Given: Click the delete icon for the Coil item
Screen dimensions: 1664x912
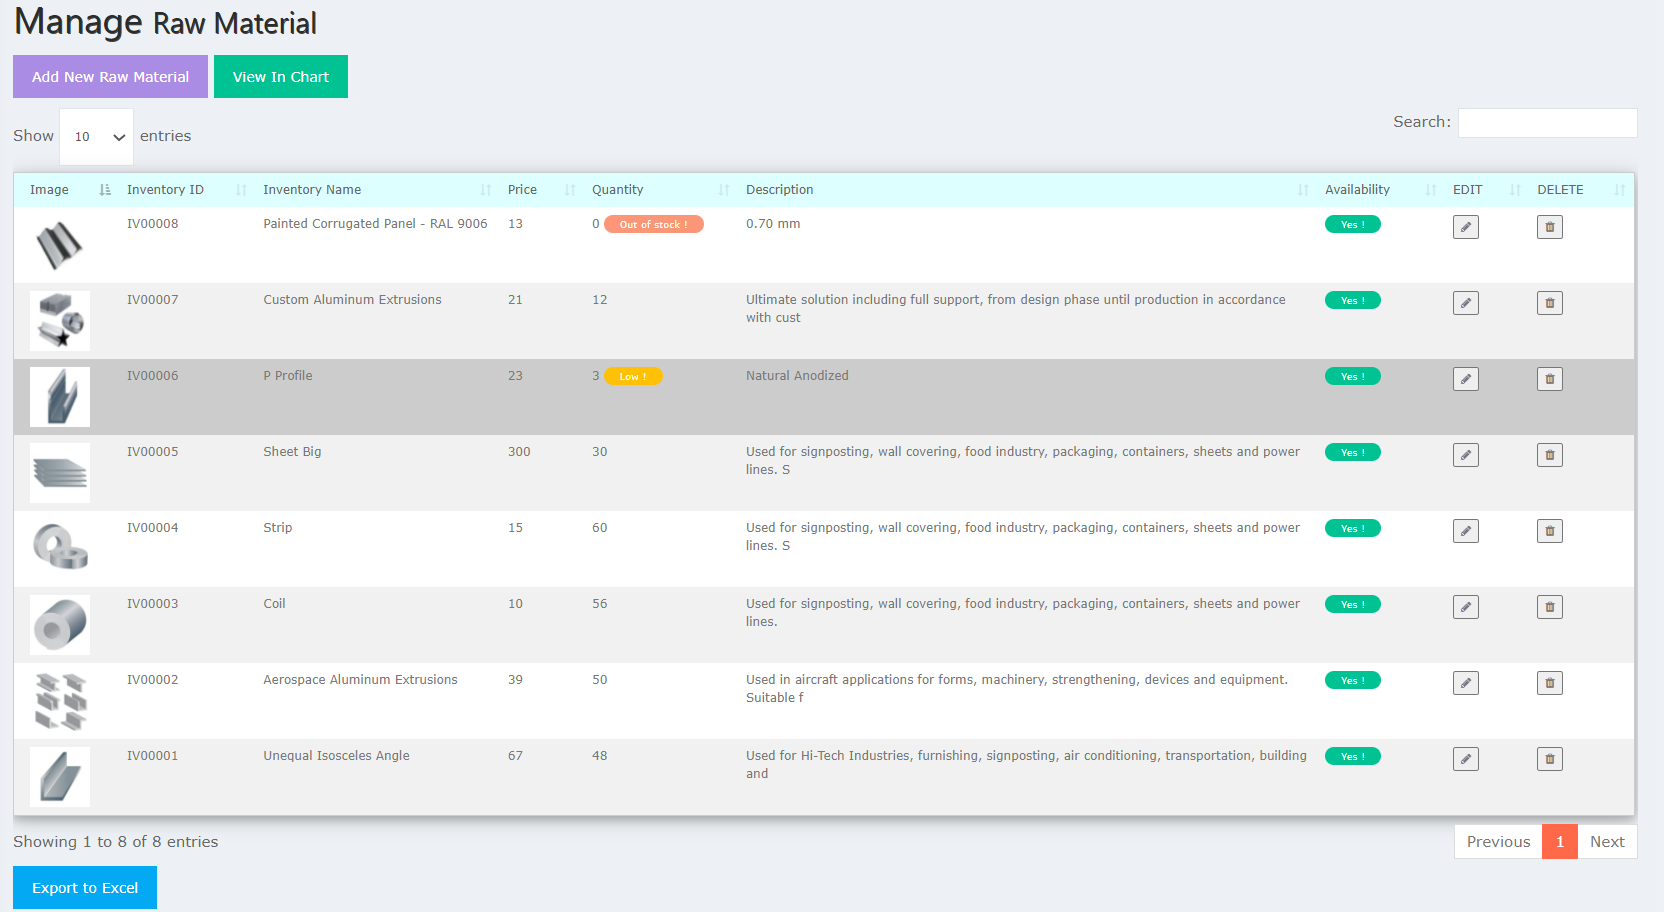Looking at the screenshot, I should click(x=1549, y=607).
